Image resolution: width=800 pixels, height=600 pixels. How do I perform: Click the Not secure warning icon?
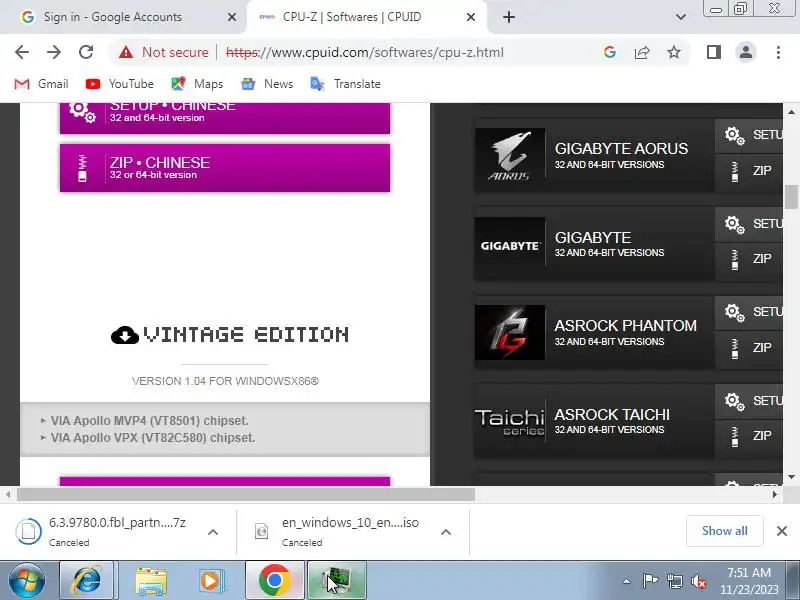(x=126, y=52)
